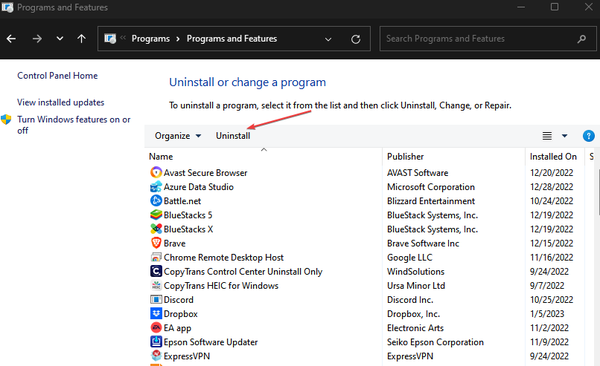Viewport: 600px width, 366px height.
Task: Click the Dropbox program icon
Action: click(156, 314)
